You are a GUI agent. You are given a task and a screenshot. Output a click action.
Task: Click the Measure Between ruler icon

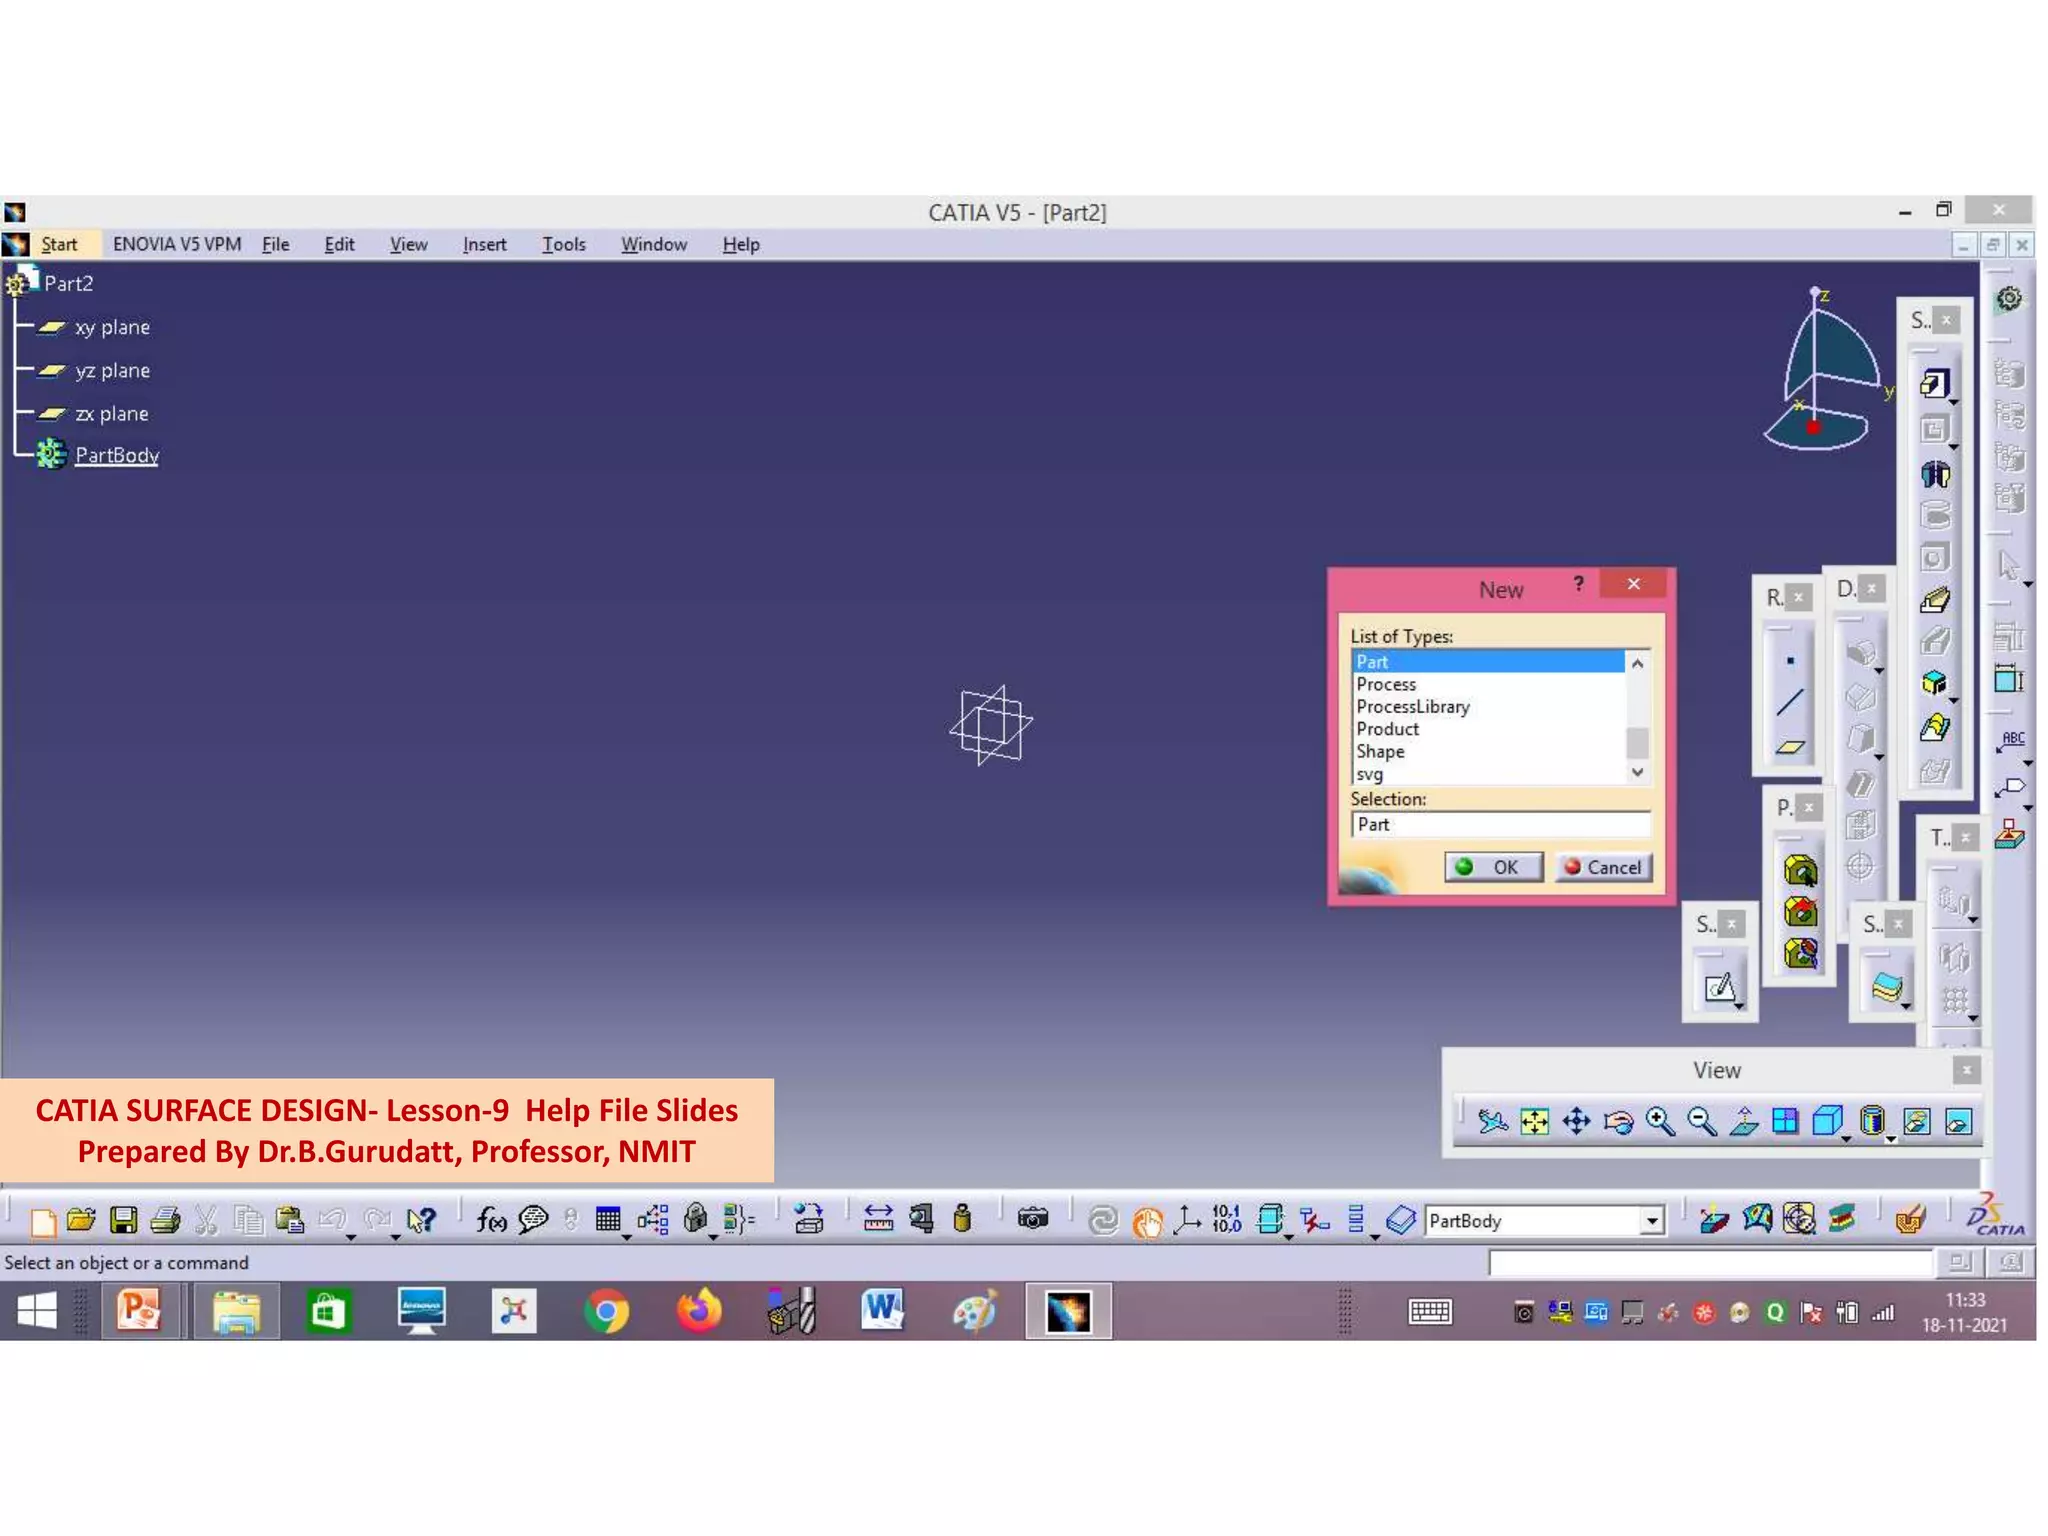[878, 1219]
